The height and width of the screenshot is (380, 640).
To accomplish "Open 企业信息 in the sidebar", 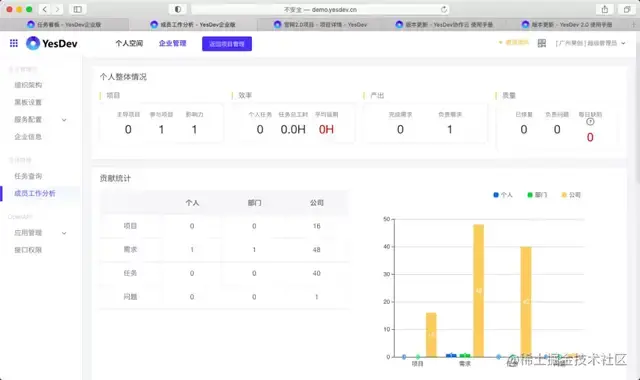I will tap(28, 137).
